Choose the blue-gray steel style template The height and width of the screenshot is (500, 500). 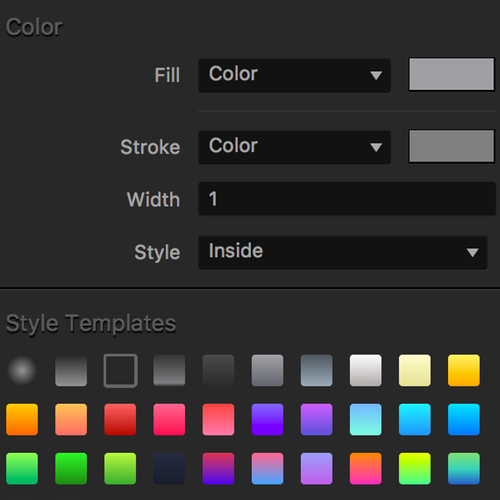pyautogui.click(x=316, y=370)
